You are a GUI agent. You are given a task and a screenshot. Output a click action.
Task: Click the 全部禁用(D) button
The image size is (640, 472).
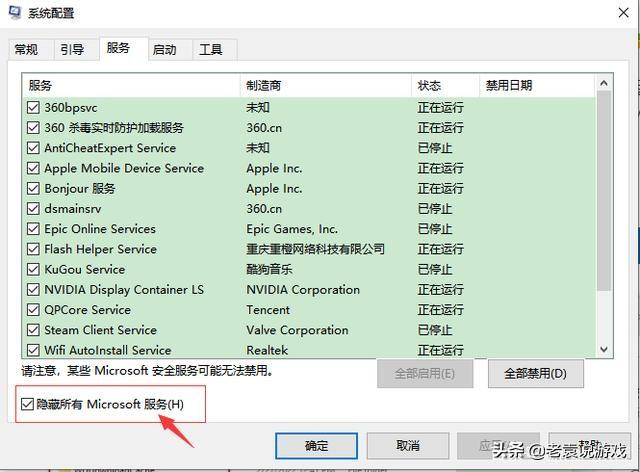tap(536, 374)
